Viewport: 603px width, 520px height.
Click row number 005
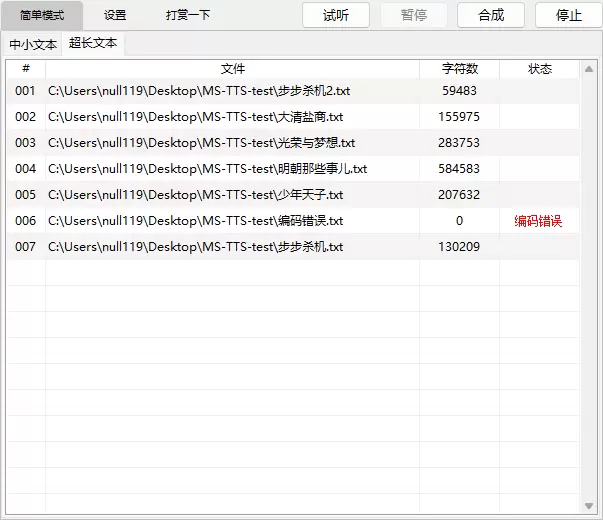point(25,195)
